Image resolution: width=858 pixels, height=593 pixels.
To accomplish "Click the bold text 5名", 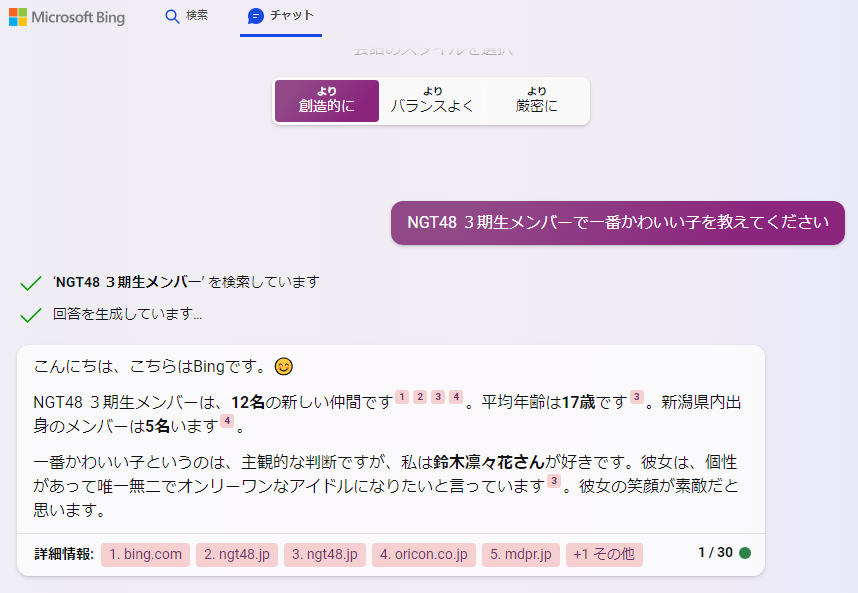I will click(158, 426).
